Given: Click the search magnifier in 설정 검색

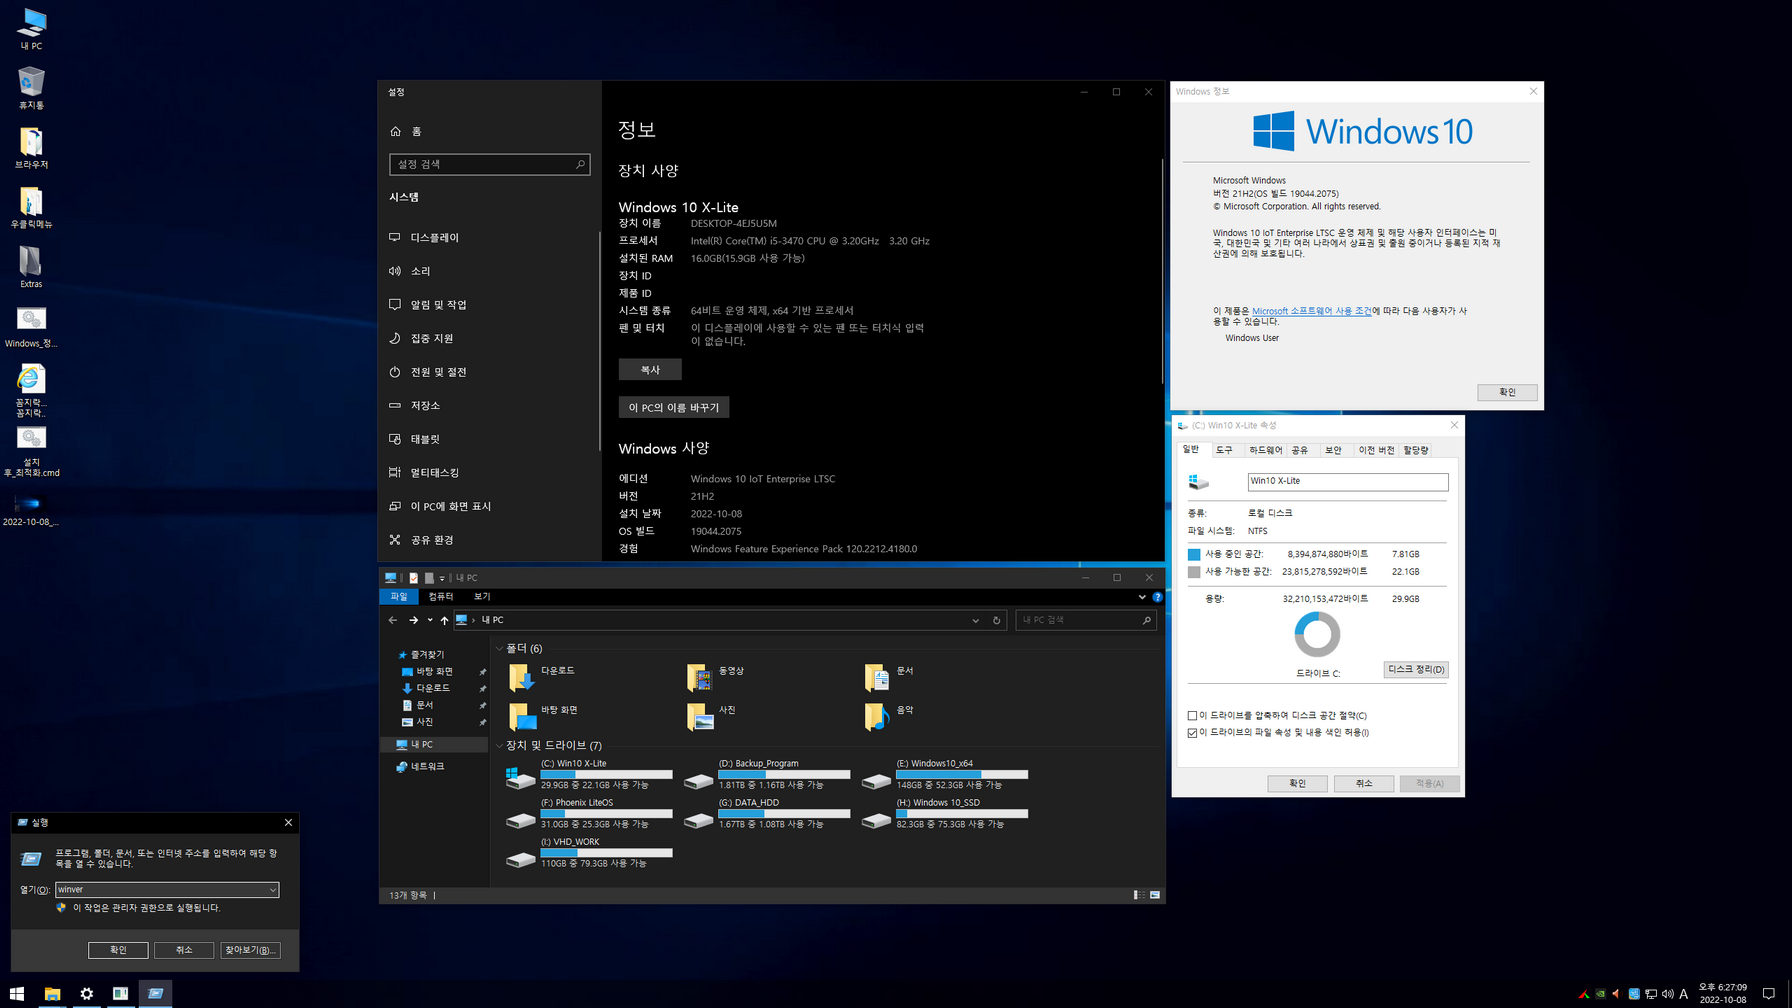Looking at the screenshot, I should (x=580, y=164).
